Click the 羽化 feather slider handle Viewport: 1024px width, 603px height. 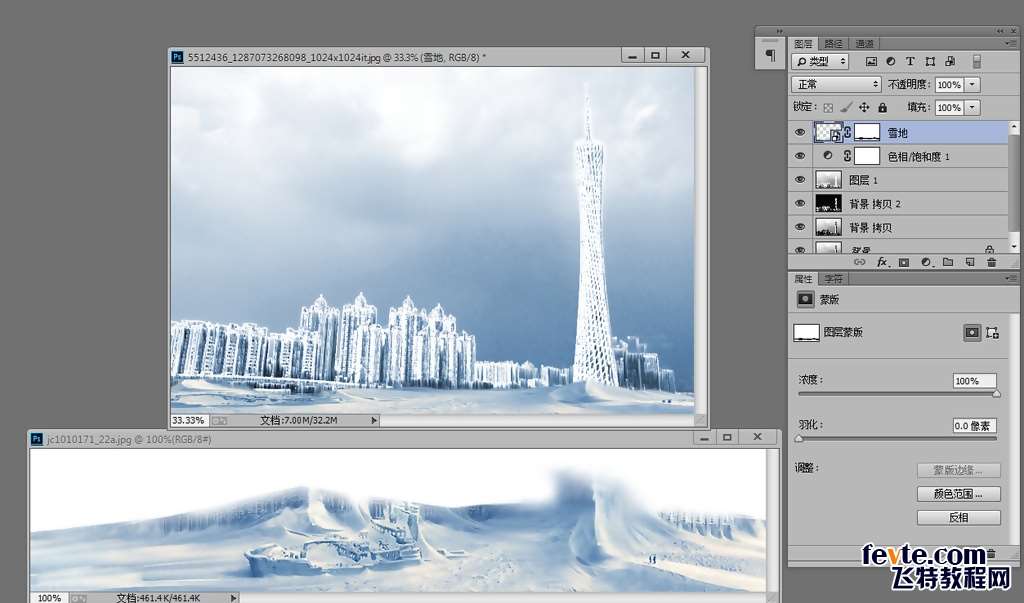[x=798, y=438]
